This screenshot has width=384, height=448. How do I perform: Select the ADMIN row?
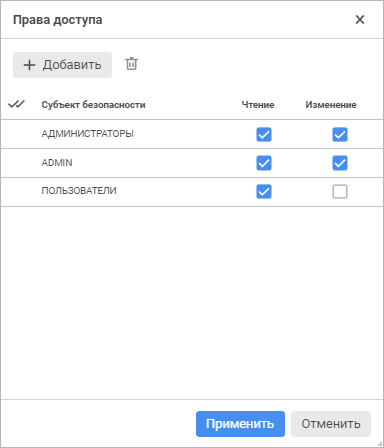[192, 163]
